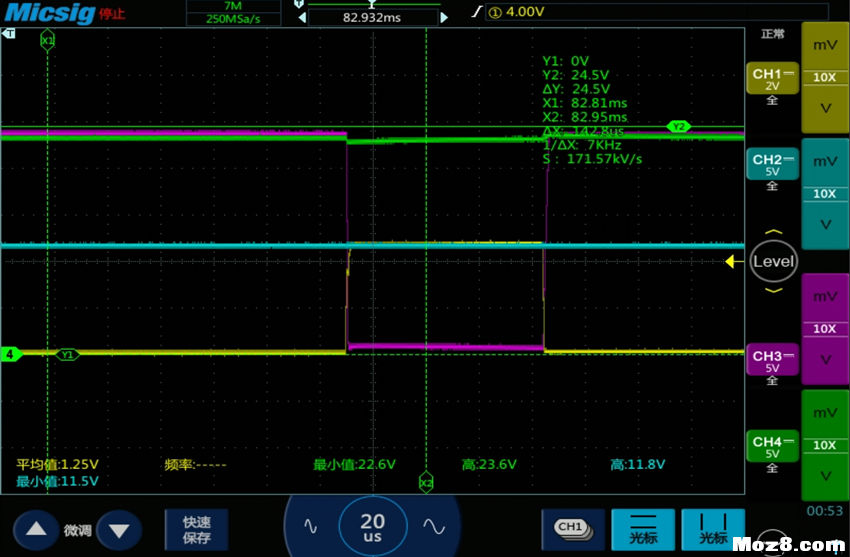Tap the T trigger position marker
Screen dimensions: 850x557
tap(9, 34)
